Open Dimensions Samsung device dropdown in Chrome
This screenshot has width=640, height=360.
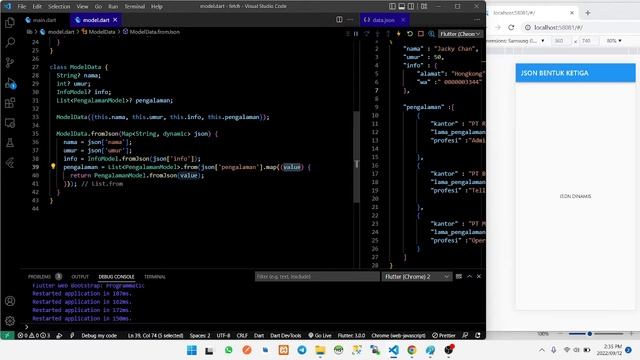pos(516,41)
